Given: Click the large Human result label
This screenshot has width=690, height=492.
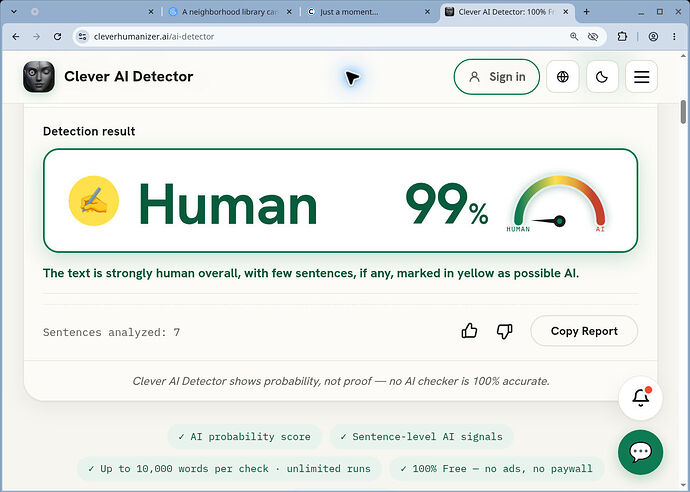Looking at the screenshot, I should (228, 204).
